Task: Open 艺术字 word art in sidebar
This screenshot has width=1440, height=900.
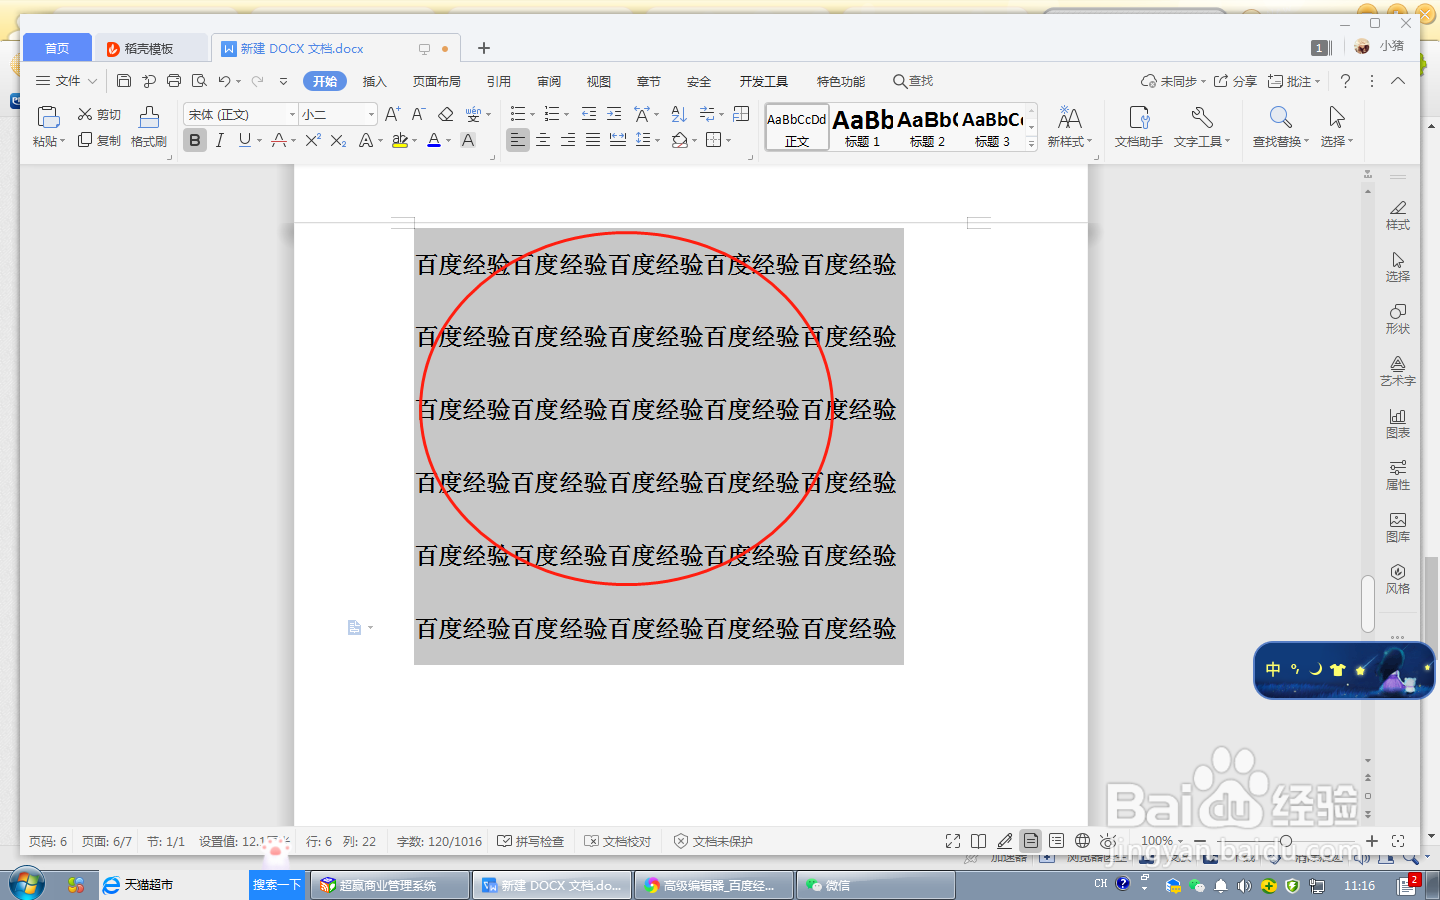Action: tap(1398, 371)
